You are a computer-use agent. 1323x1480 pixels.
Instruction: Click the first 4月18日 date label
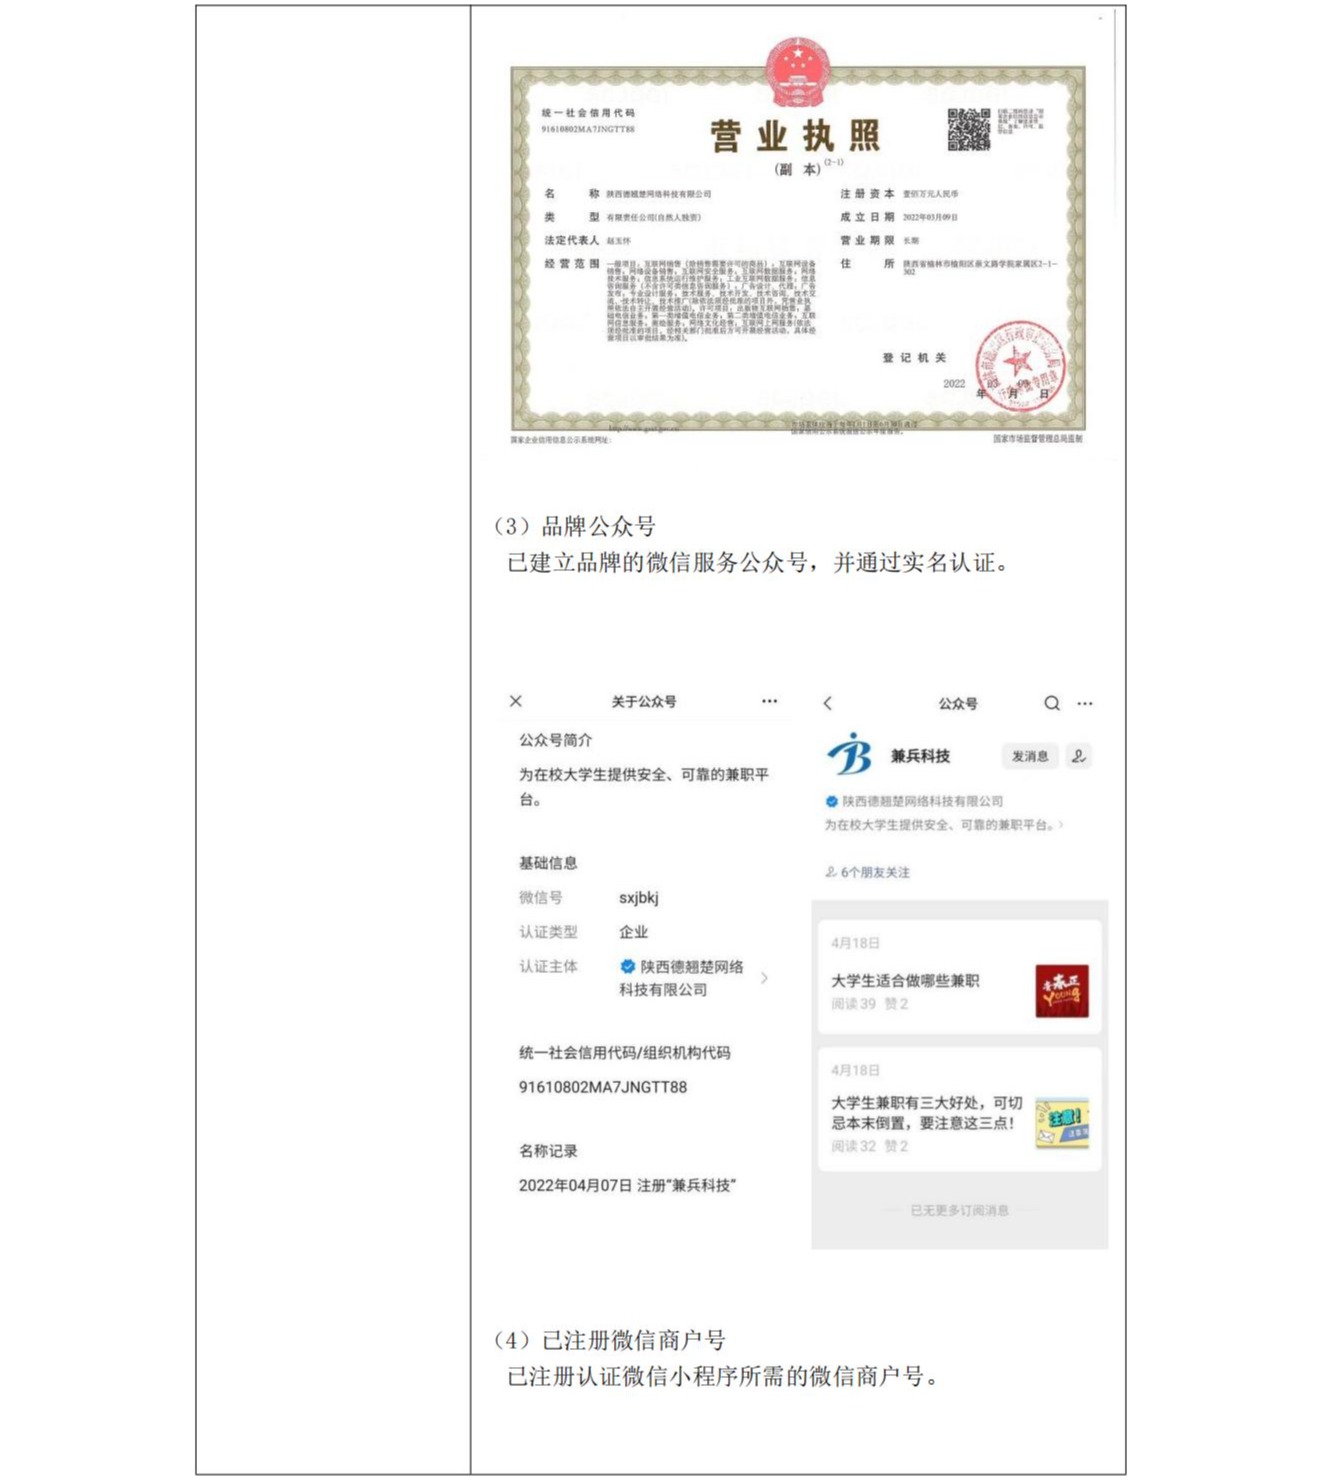855,943
